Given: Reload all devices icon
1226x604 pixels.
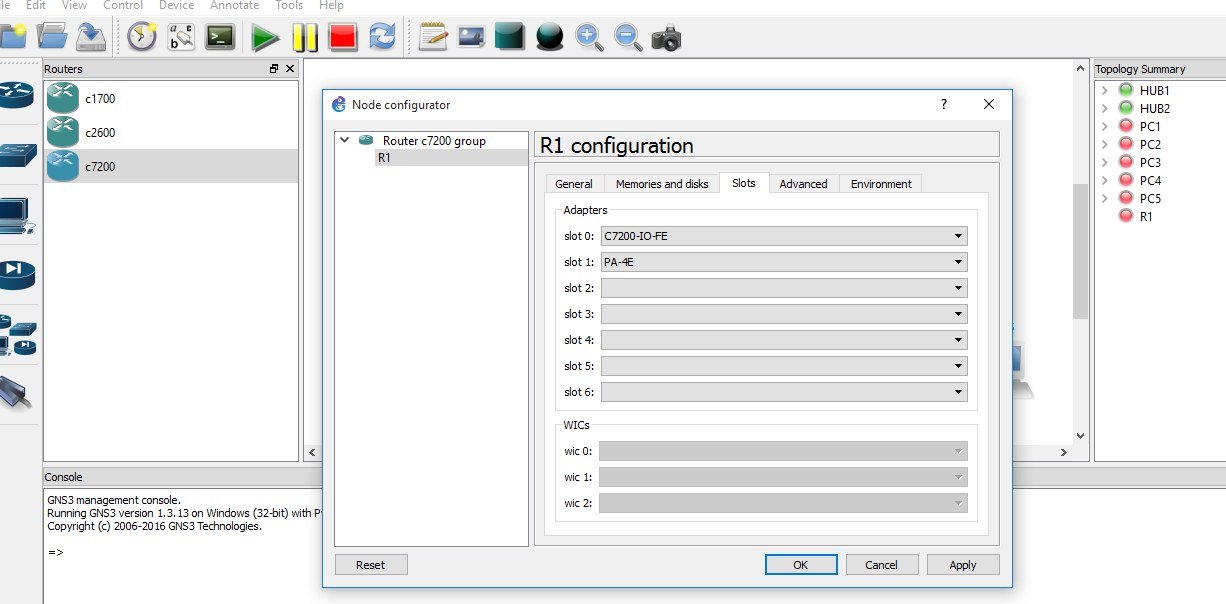Looking at the screenshot, I should point(382,38).
